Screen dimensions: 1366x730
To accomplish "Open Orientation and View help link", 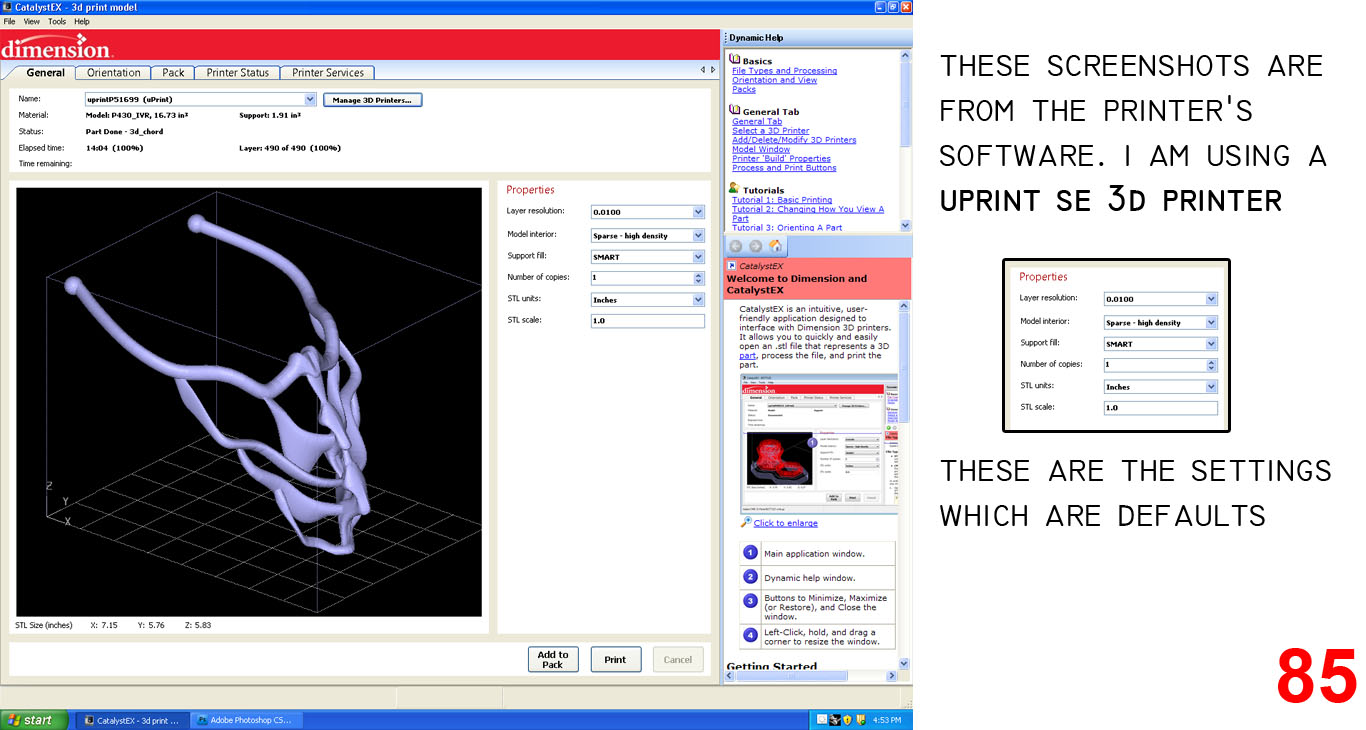I will [x=774, y=80].
